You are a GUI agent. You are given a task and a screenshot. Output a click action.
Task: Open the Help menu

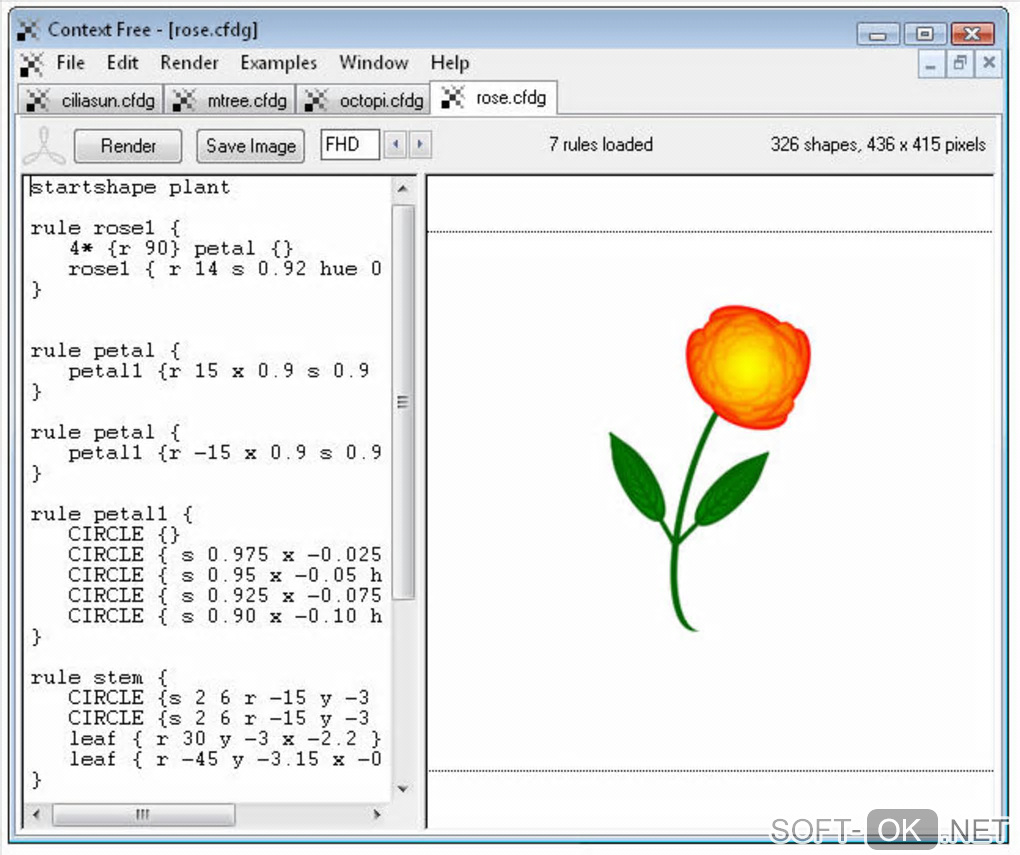[450, 62]
